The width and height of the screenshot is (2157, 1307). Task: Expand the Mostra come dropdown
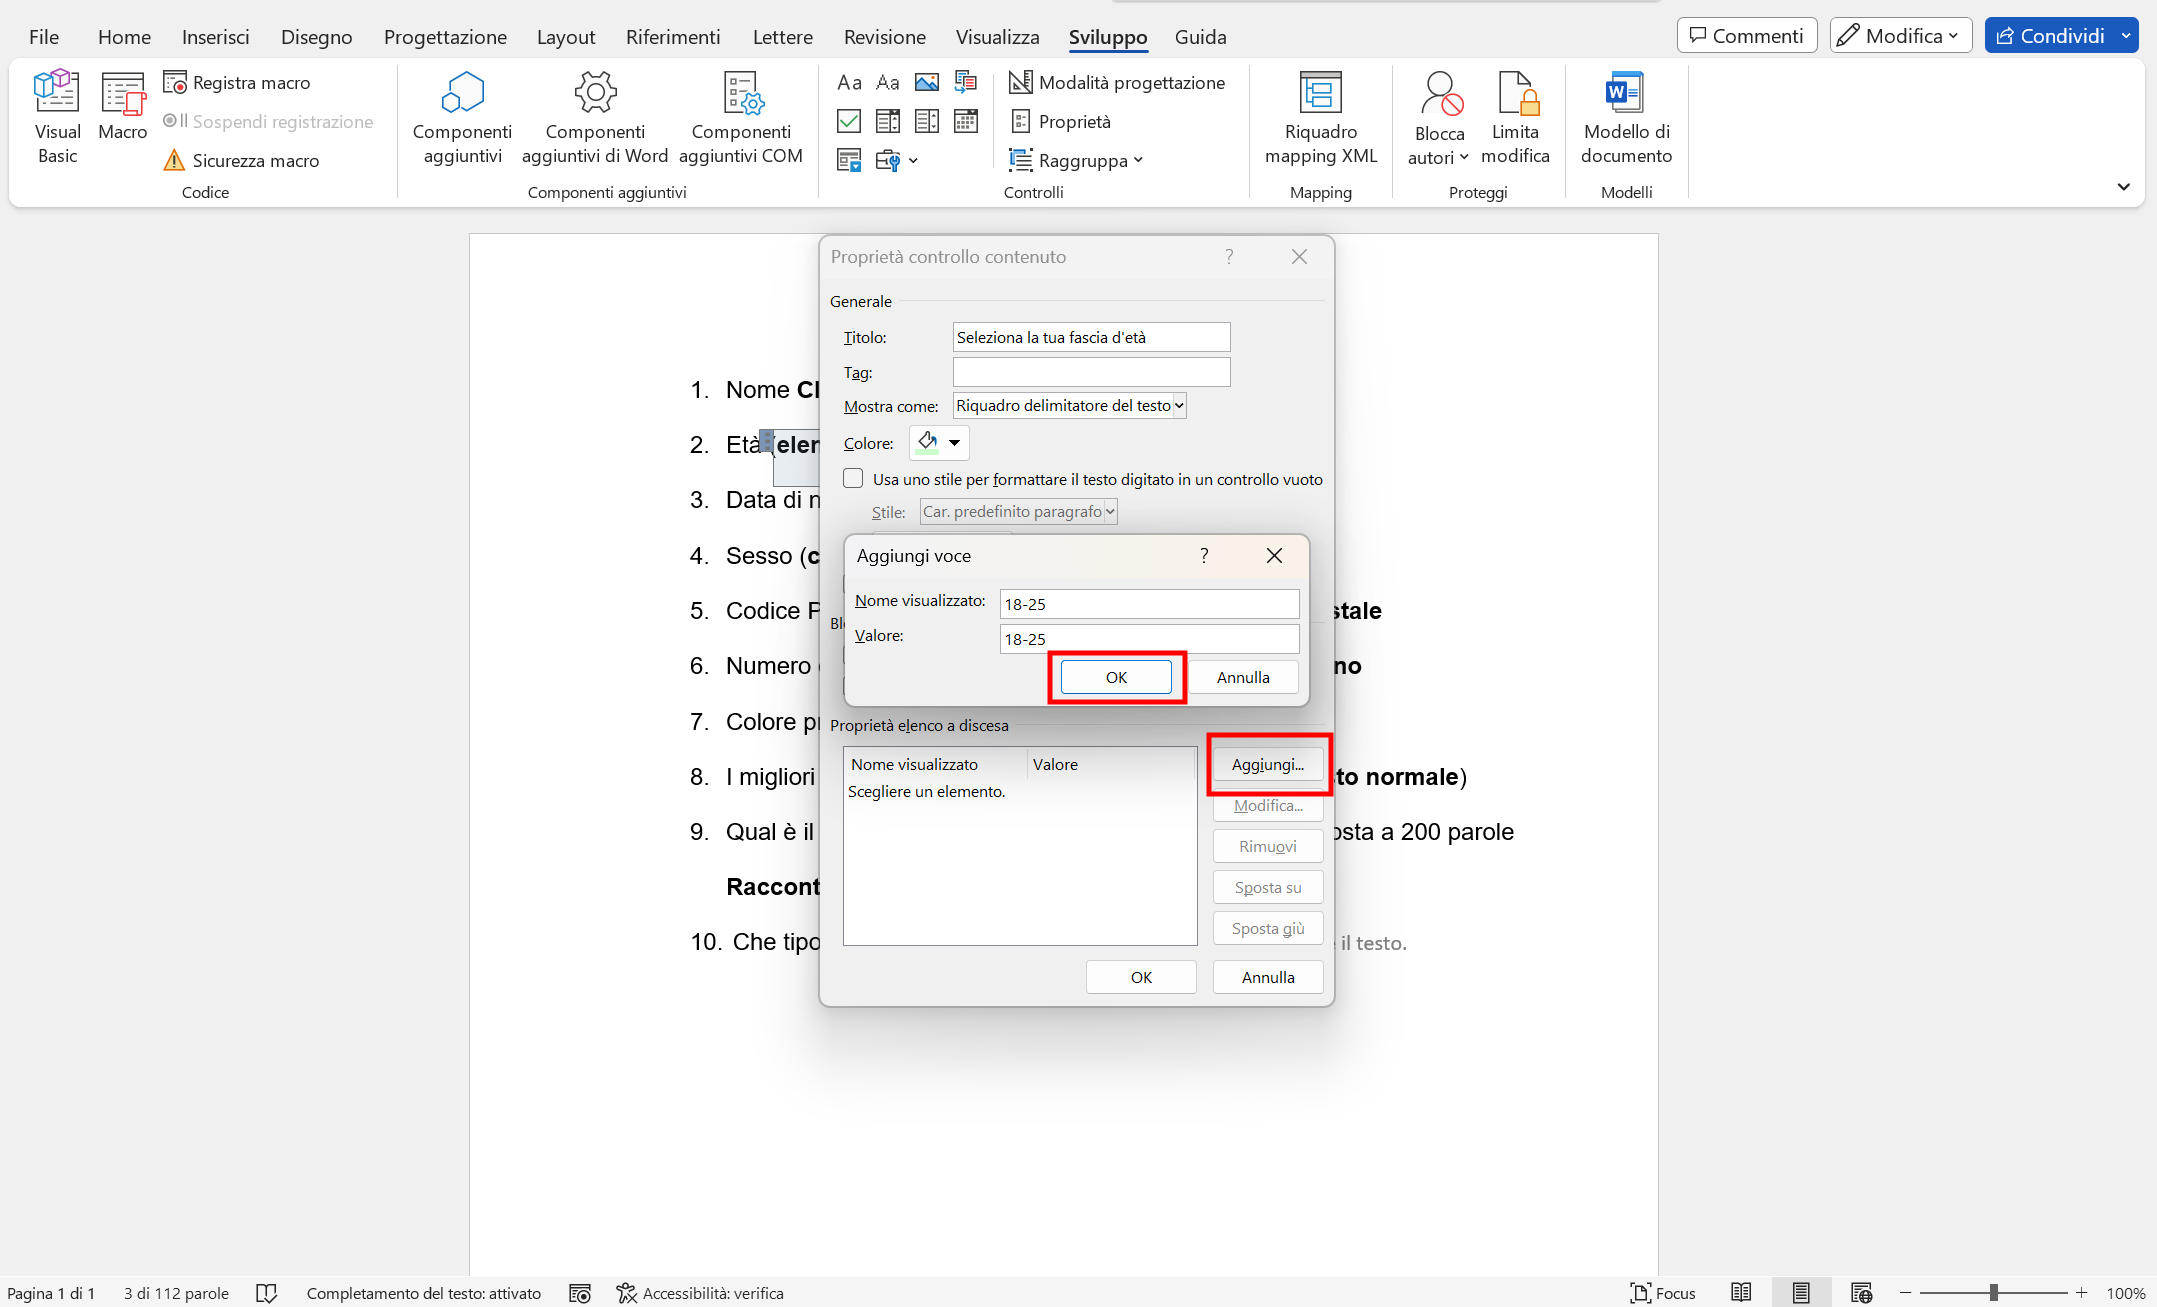click(x=1179, y=405)
